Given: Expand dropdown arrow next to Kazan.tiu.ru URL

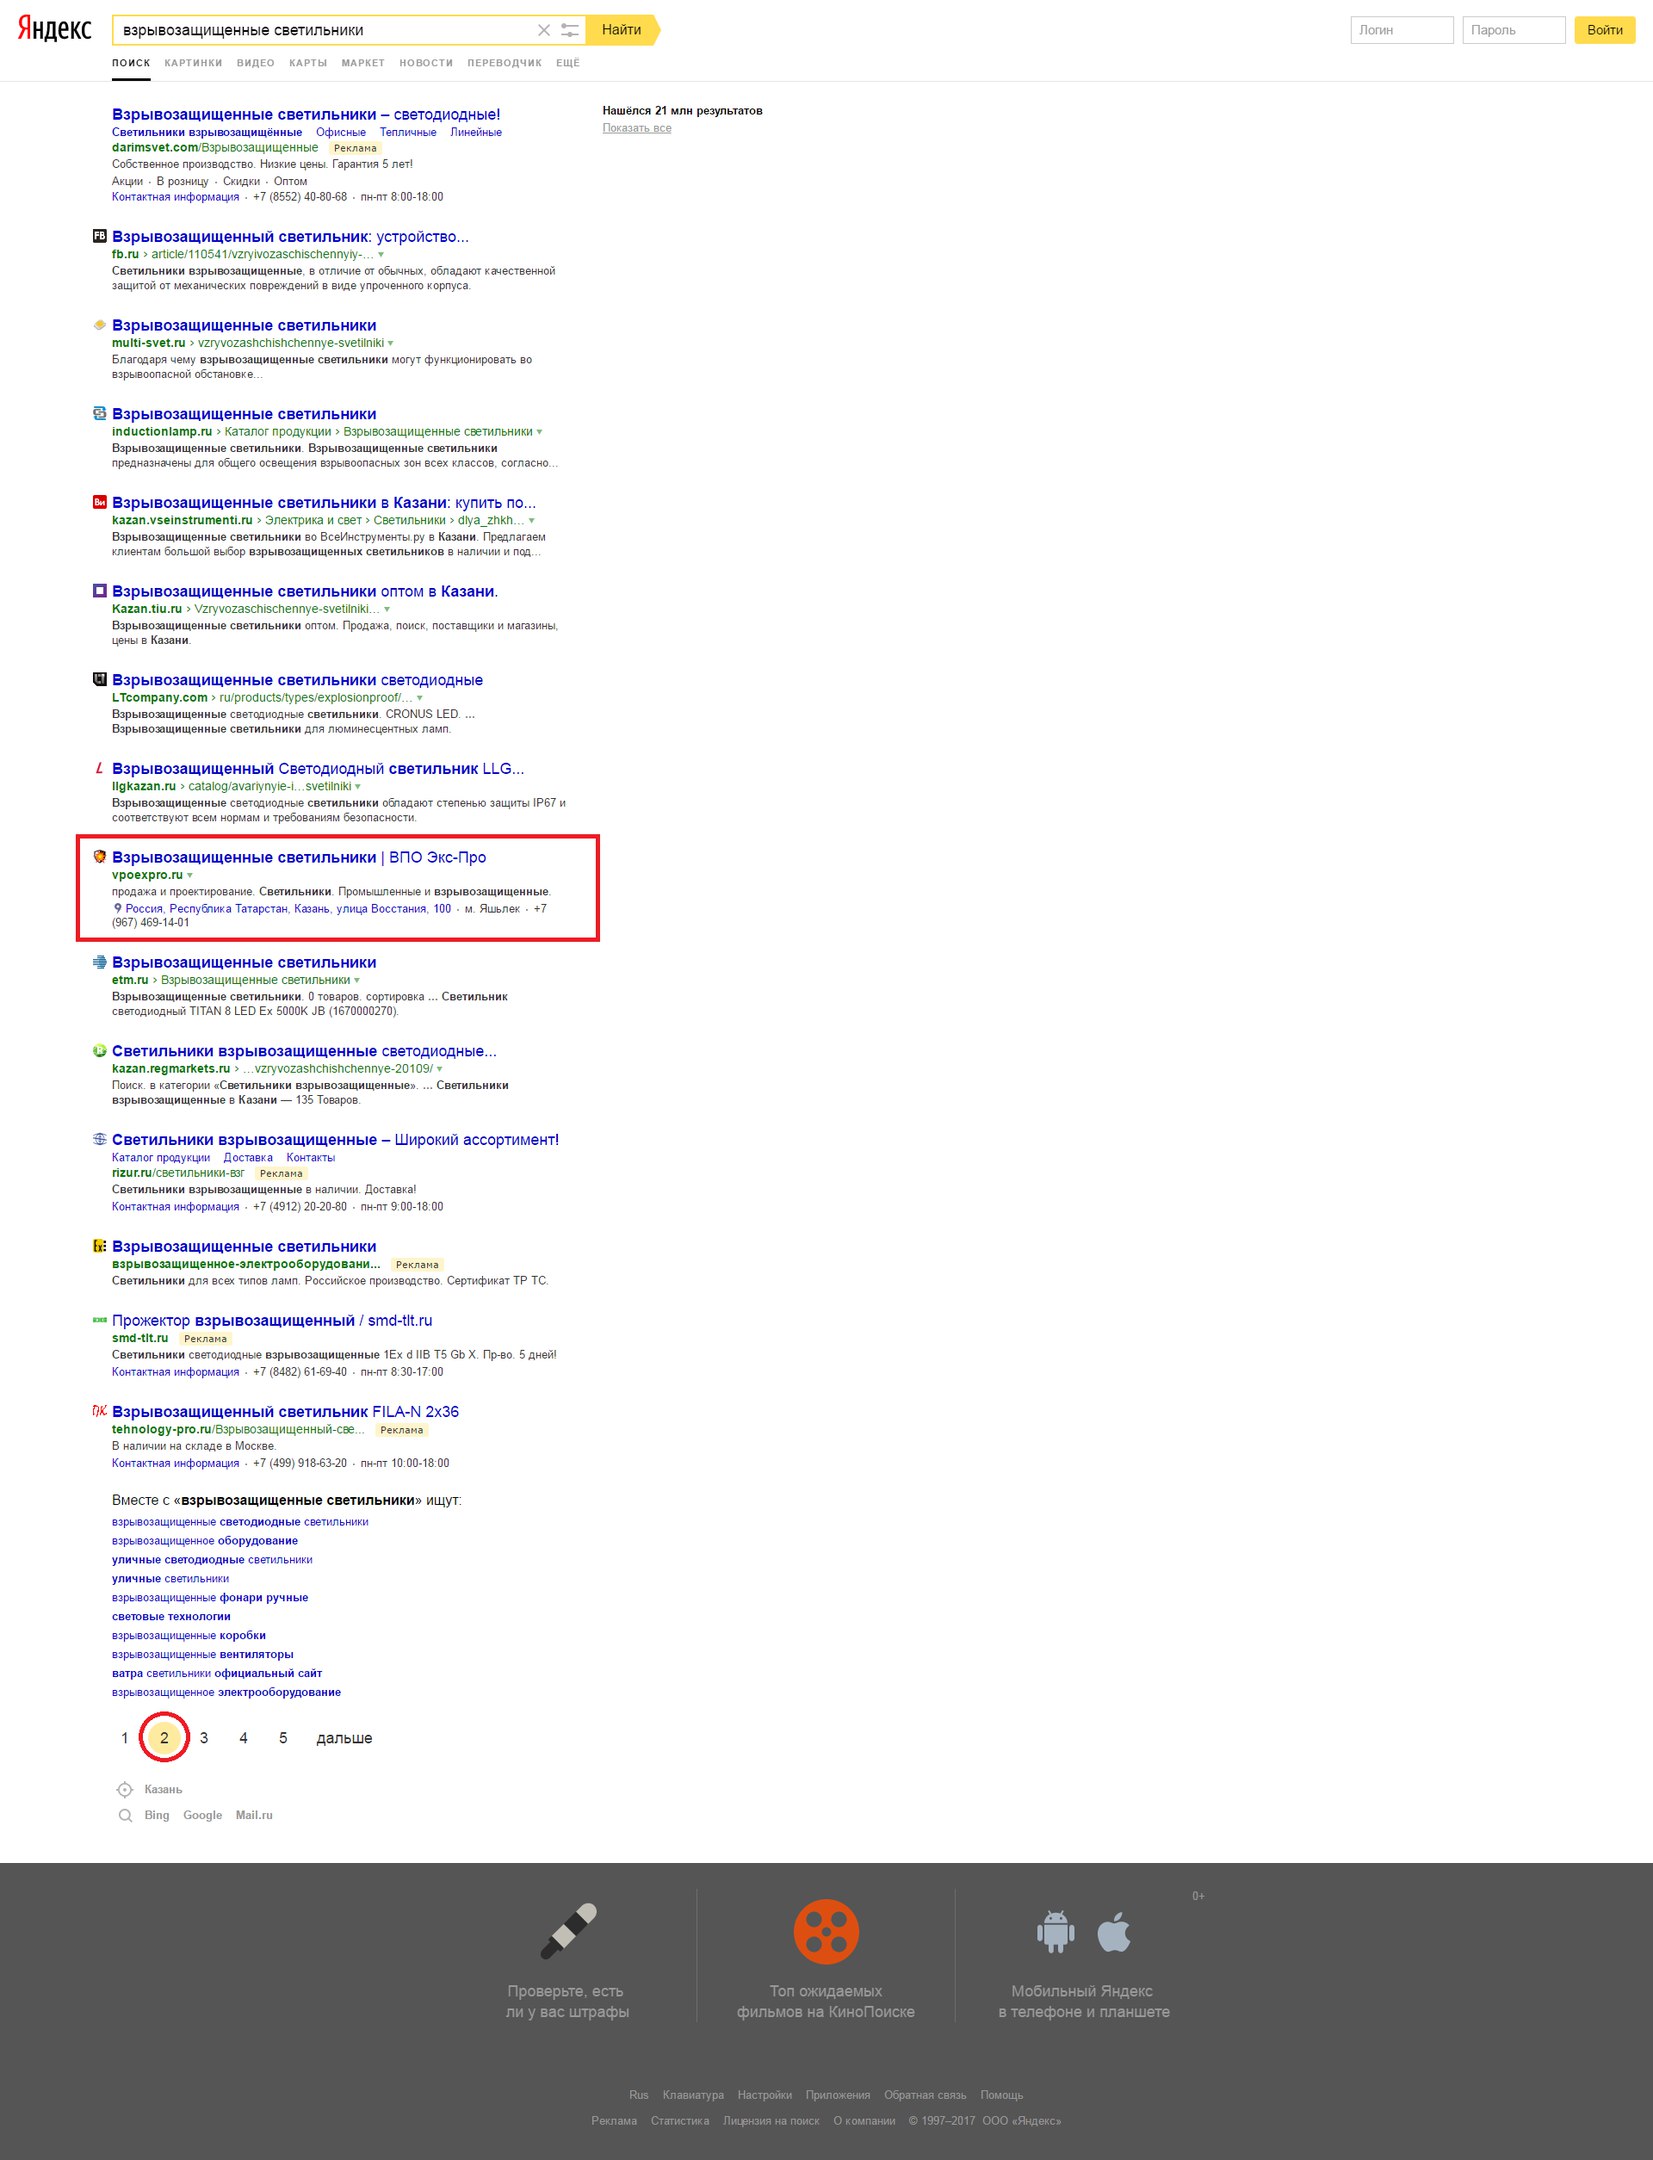Looking at the screenshot, I should [387, 610].
